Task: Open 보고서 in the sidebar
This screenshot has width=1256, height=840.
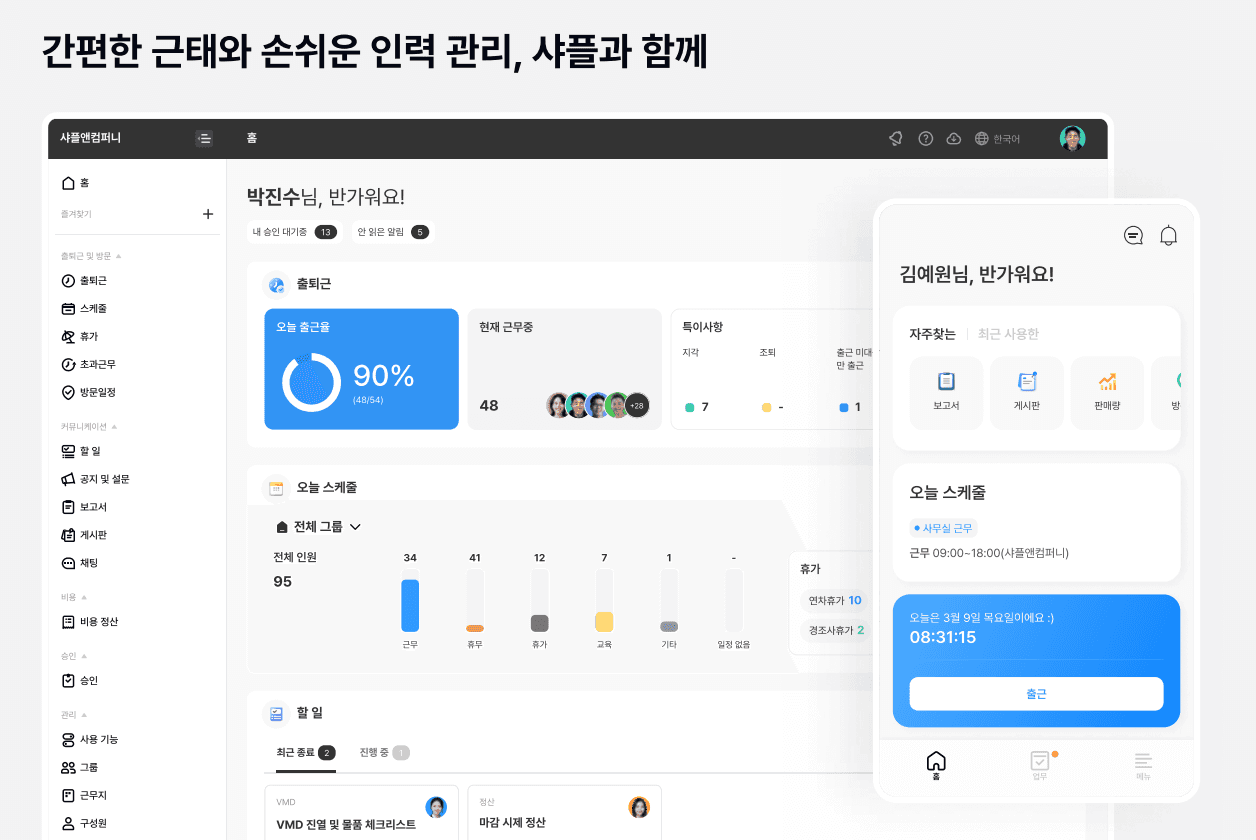Action: (x=84, y=507)
